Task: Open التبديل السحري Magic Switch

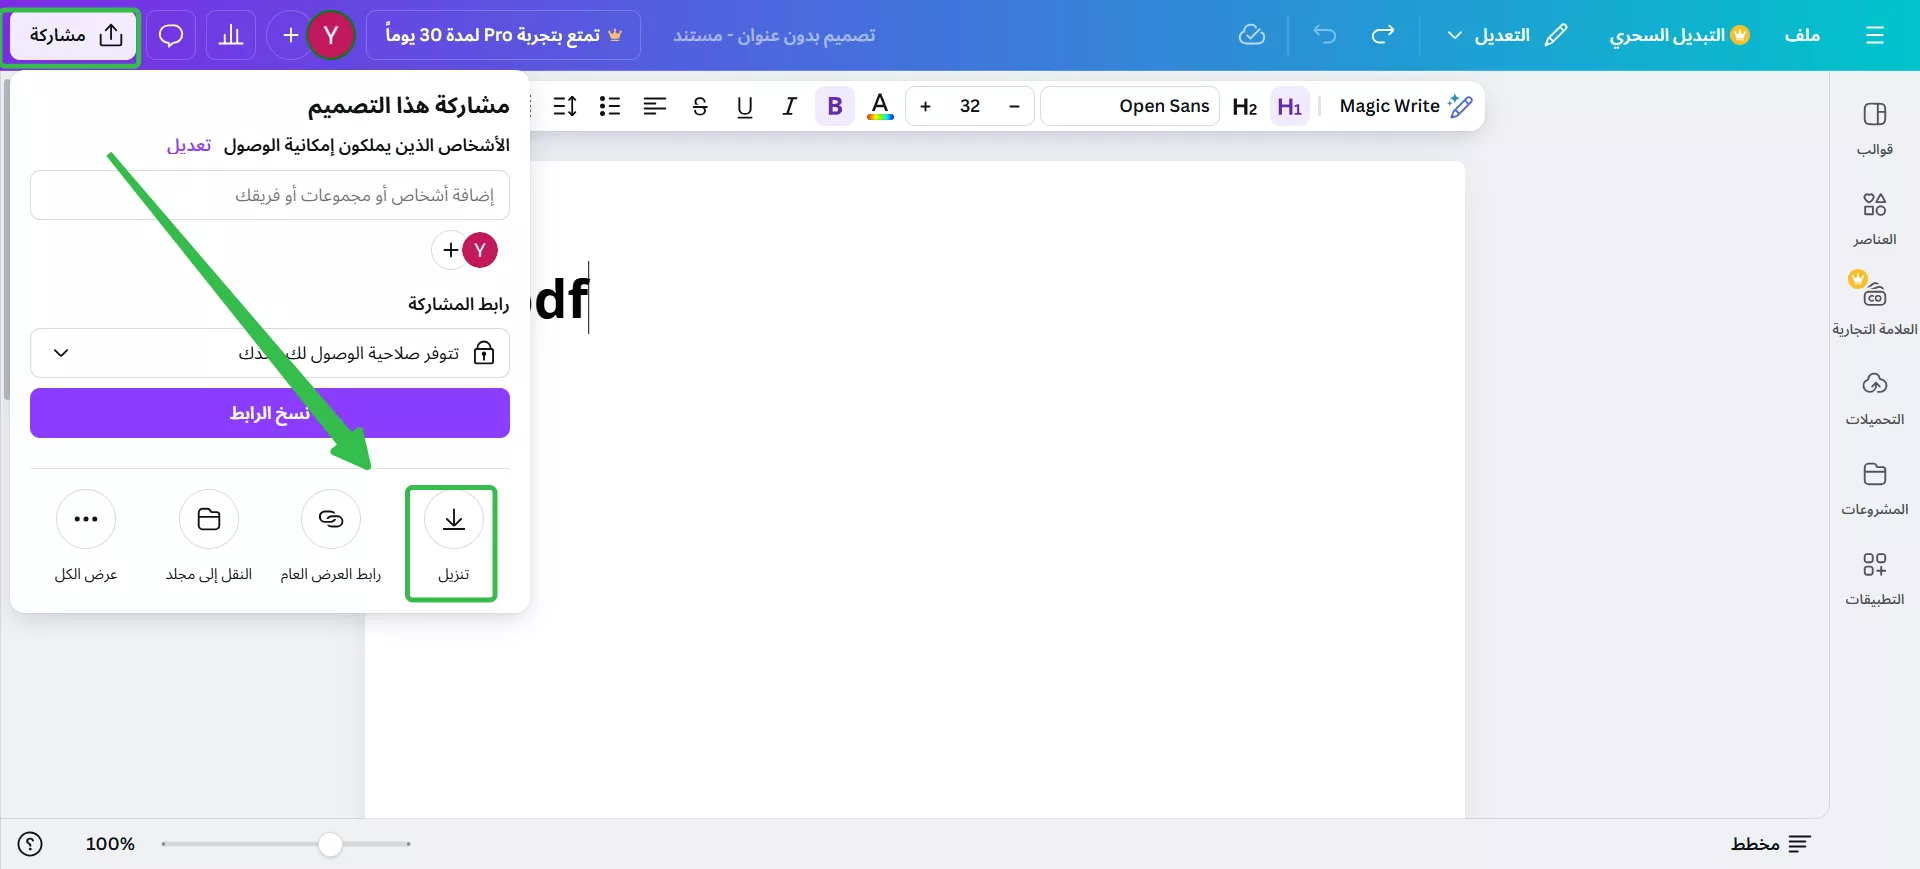Action: pyautogui.click(x=1680, y=35)
